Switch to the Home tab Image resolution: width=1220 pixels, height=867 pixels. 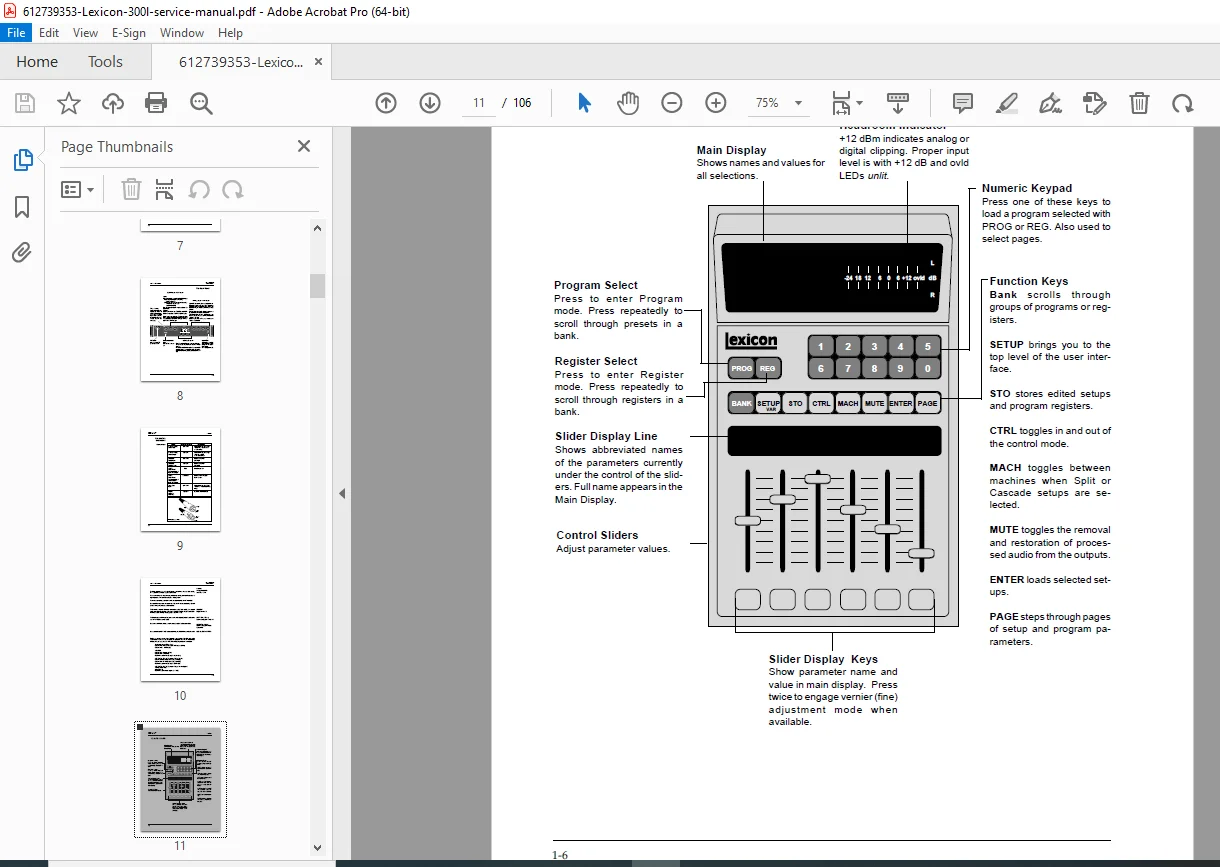click(x=37, y=62)
